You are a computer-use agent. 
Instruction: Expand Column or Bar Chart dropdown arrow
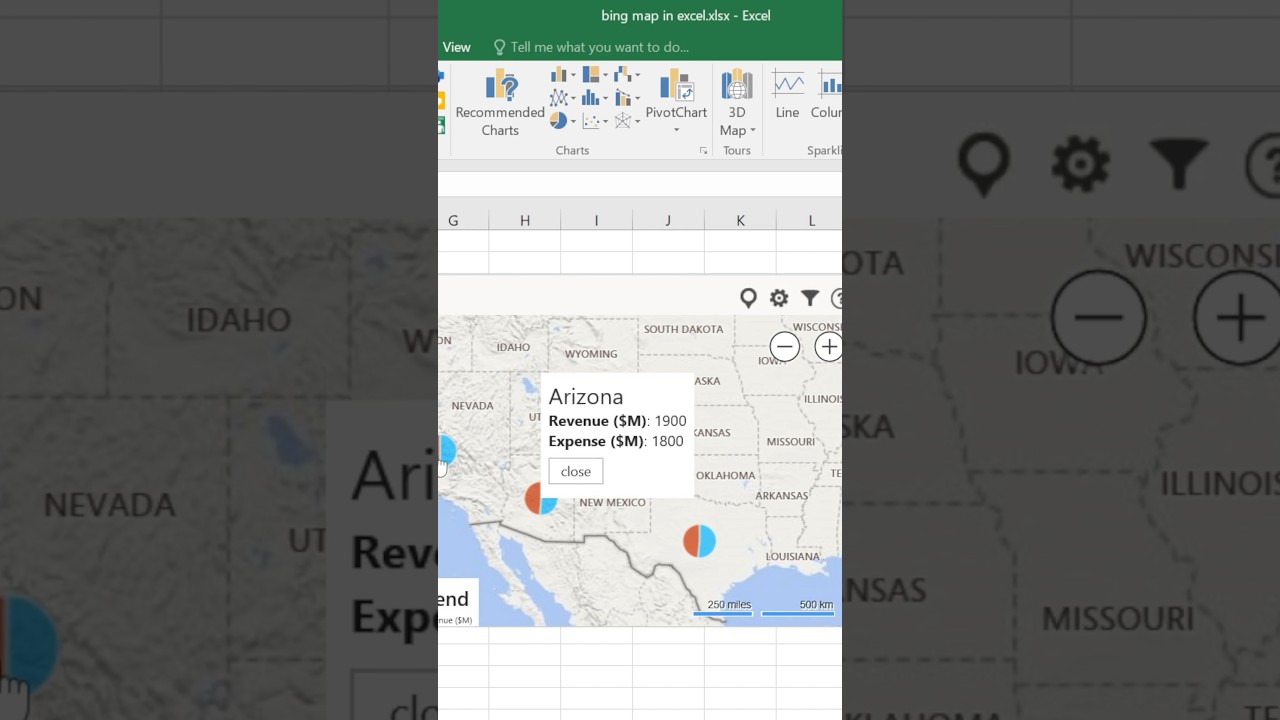coord(573,76)
